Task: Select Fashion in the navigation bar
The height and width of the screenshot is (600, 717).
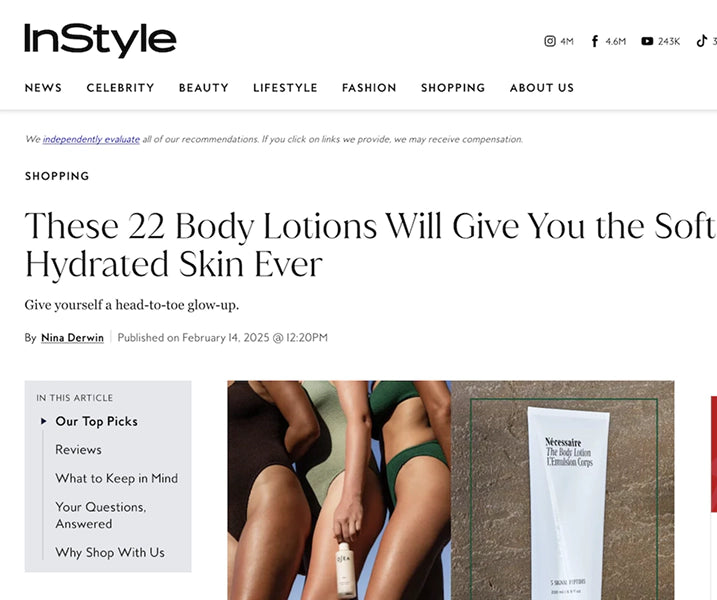Action: pos(369,88)
